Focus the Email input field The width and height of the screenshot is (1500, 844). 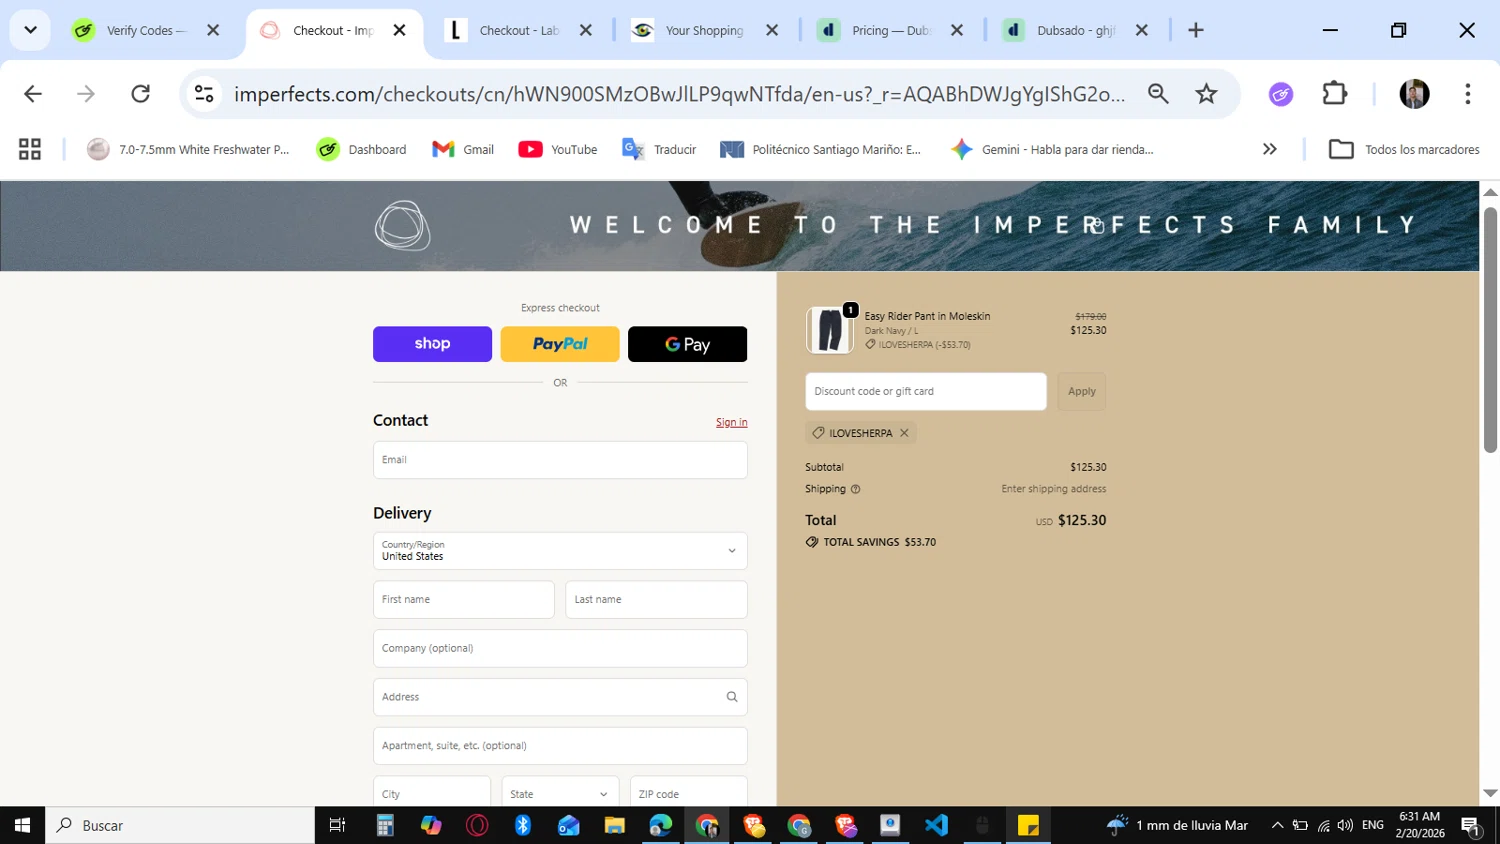click(x=560, y=460)
